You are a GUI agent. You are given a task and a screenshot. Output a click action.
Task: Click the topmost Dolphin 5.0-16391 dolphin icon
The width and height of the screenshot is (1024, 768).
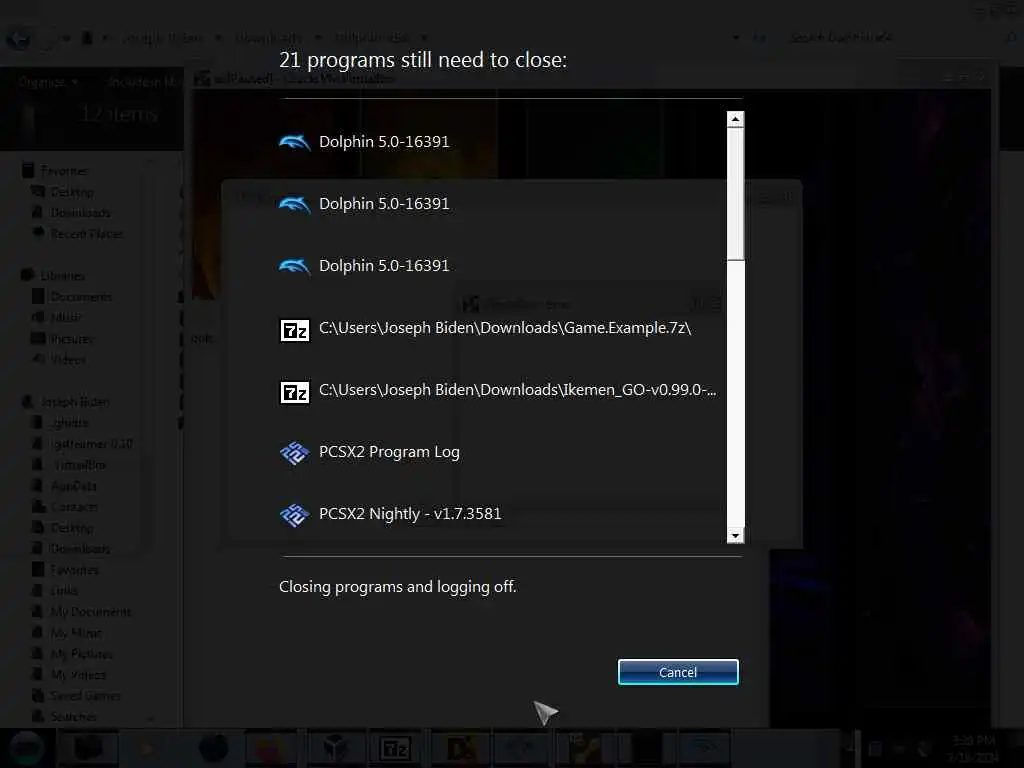point(295,142)
